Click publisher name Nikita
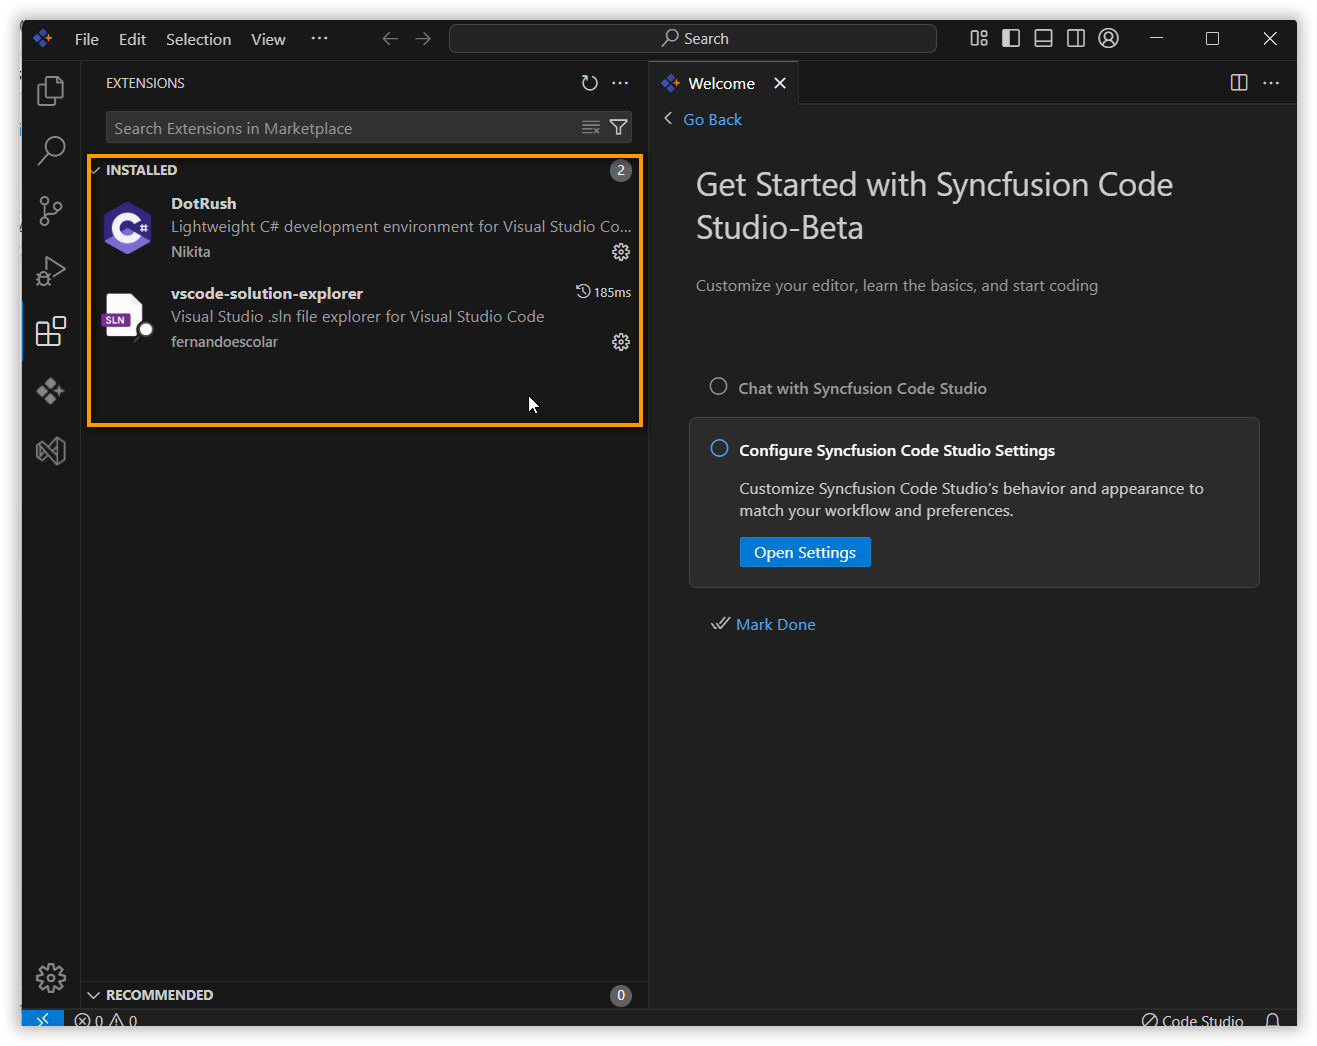Viewport: 1317px width, 1046px height. click(x=190, y=251)
